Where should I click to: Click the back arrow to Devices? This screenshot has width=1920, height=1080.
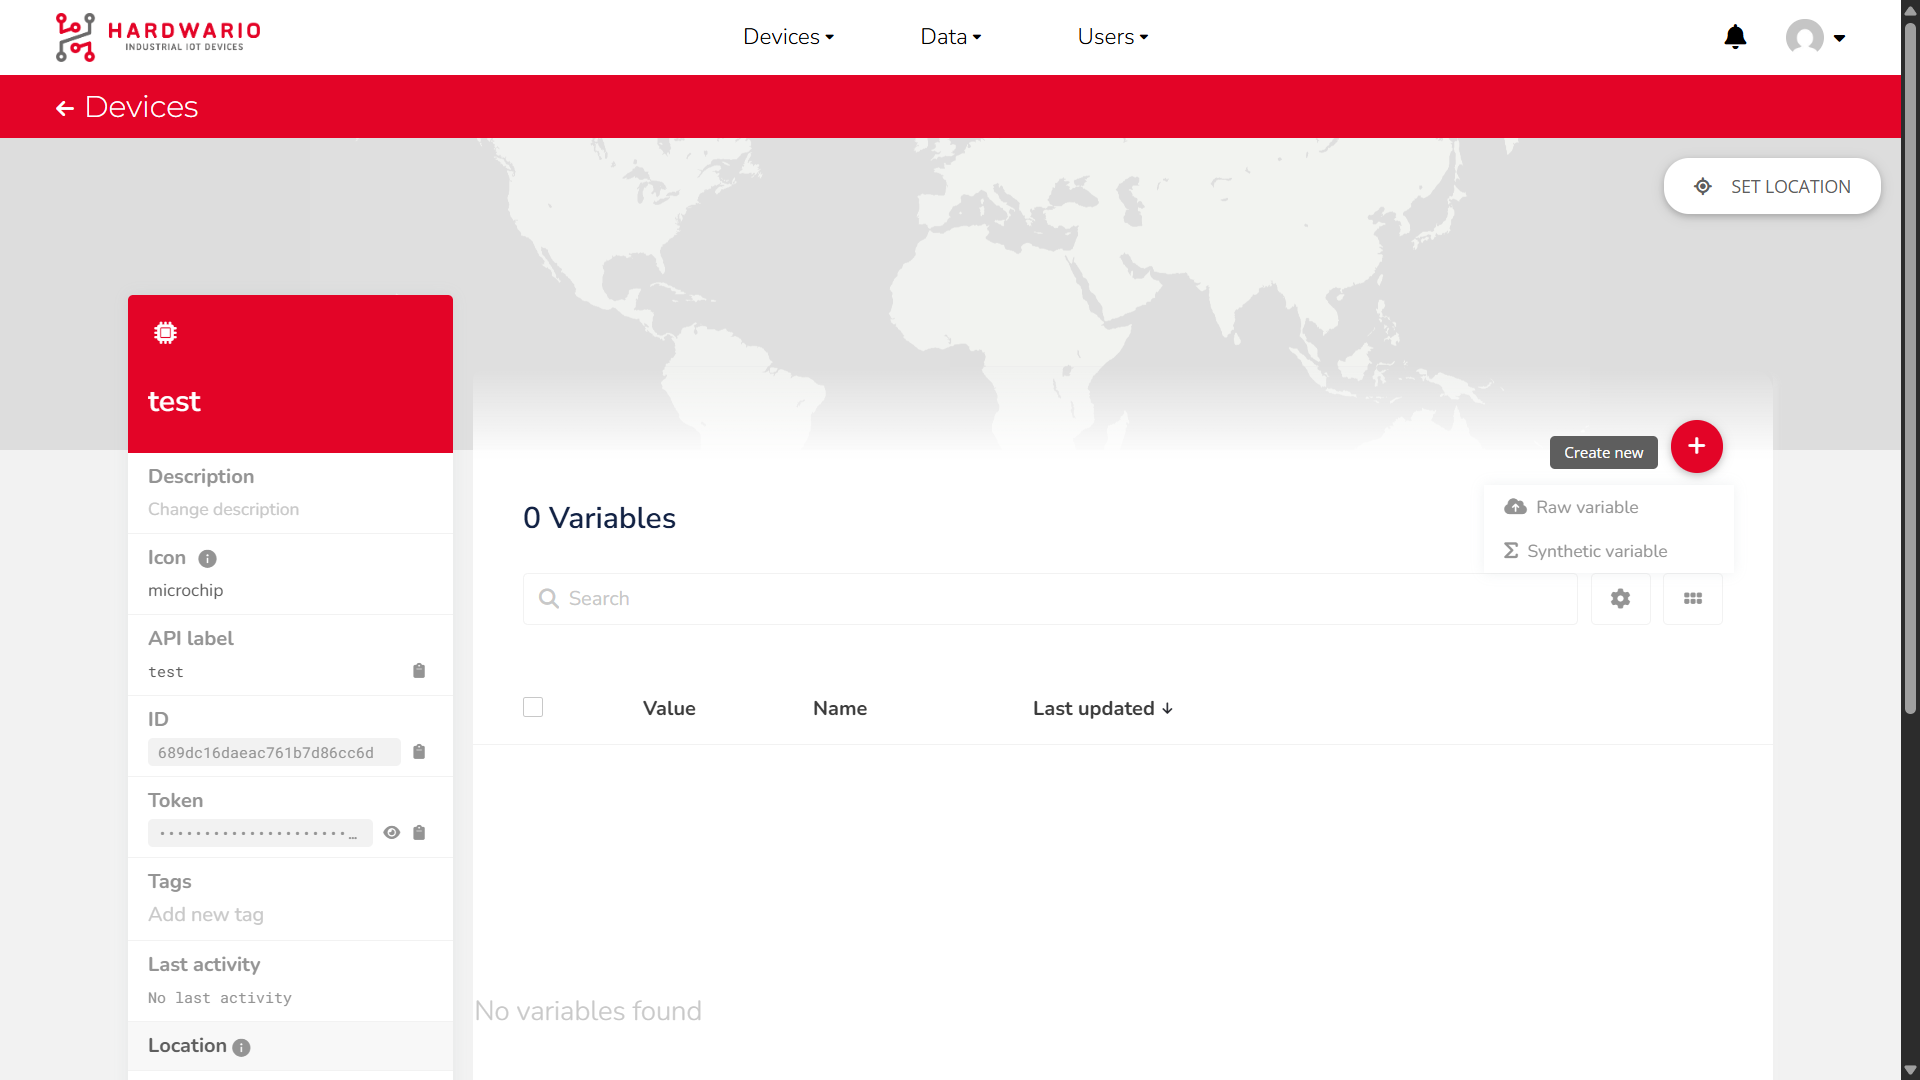click(x=65, y=108)
